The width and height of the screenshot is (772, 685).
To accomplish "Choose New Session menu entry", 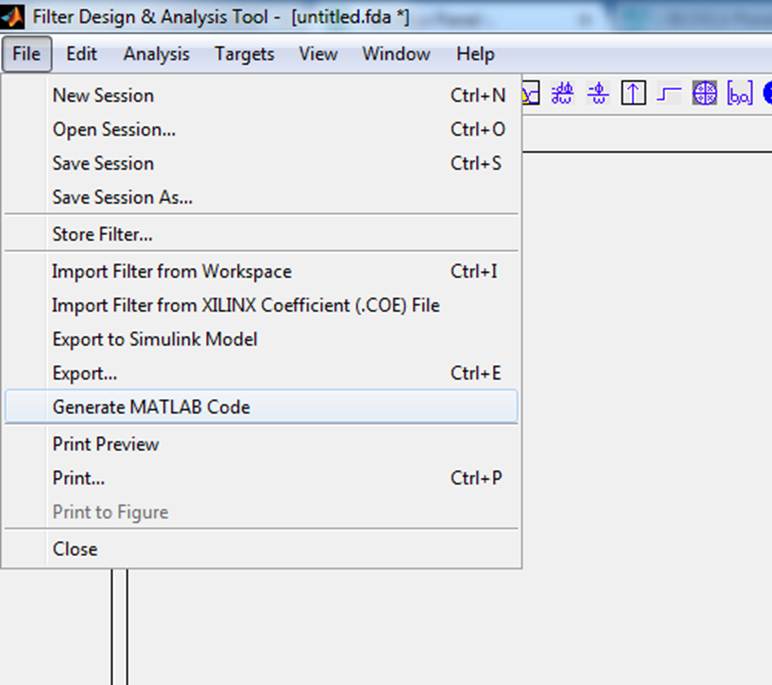I will (103, 96).
